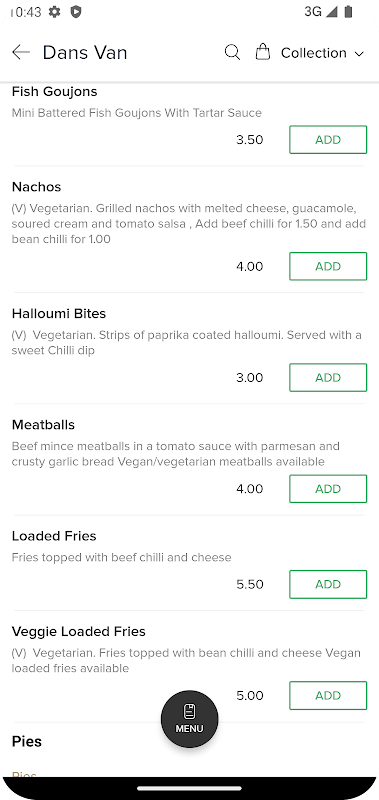Viewport: 379px width, 800px height.
Task: Add Fish Goujons to order
Action: [328, 140]
